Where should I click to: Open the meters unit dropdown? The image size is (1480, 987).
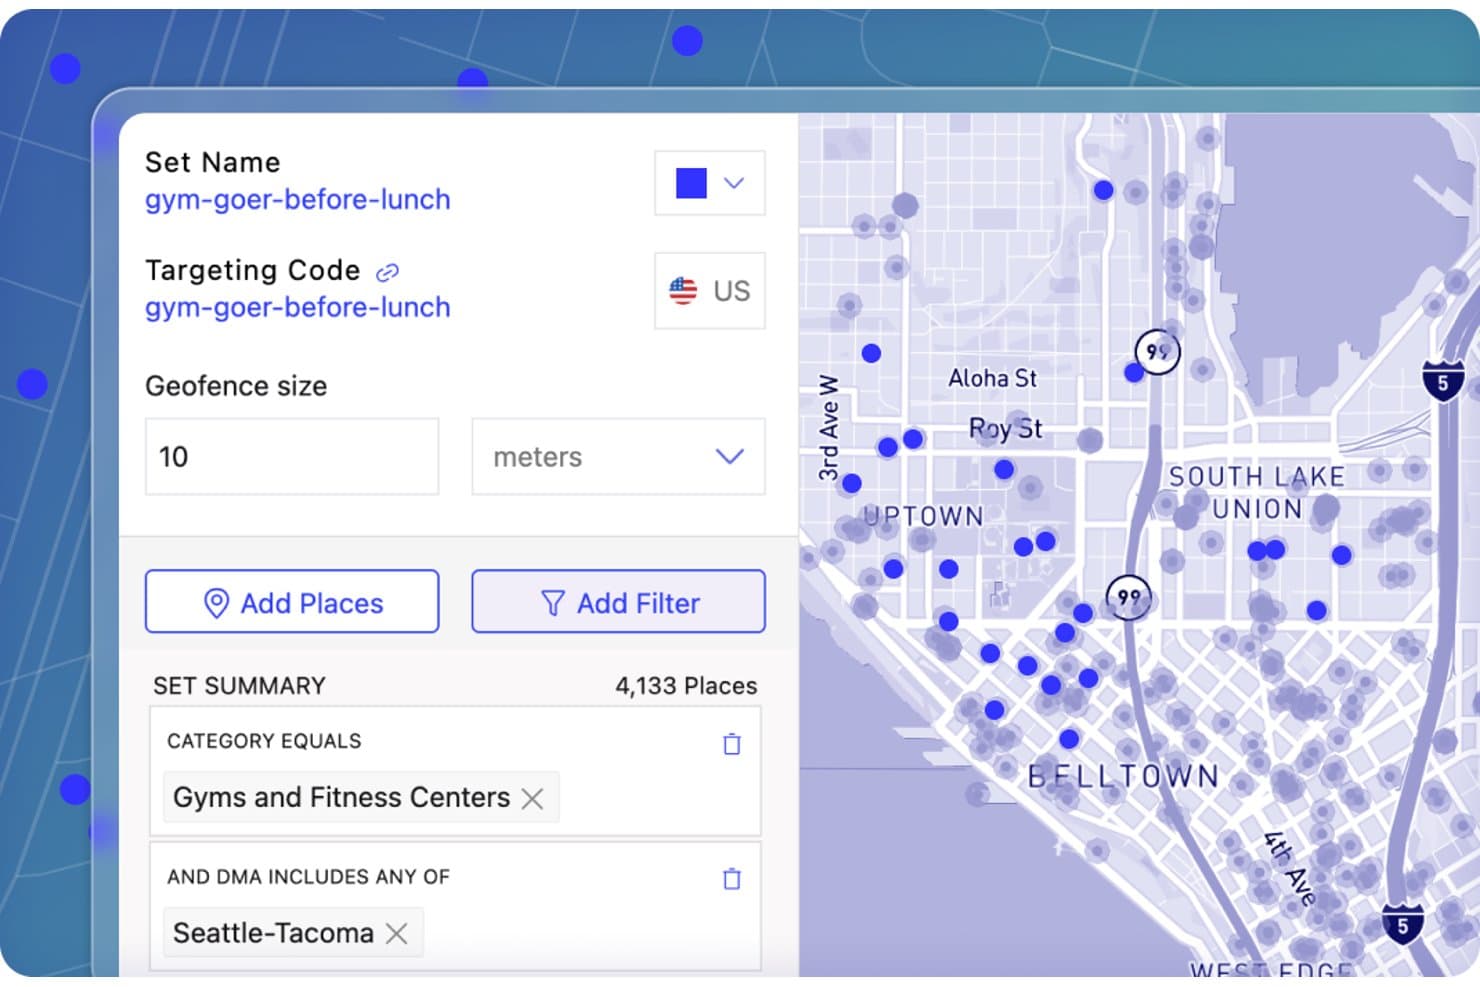click(x=618, y=457)
